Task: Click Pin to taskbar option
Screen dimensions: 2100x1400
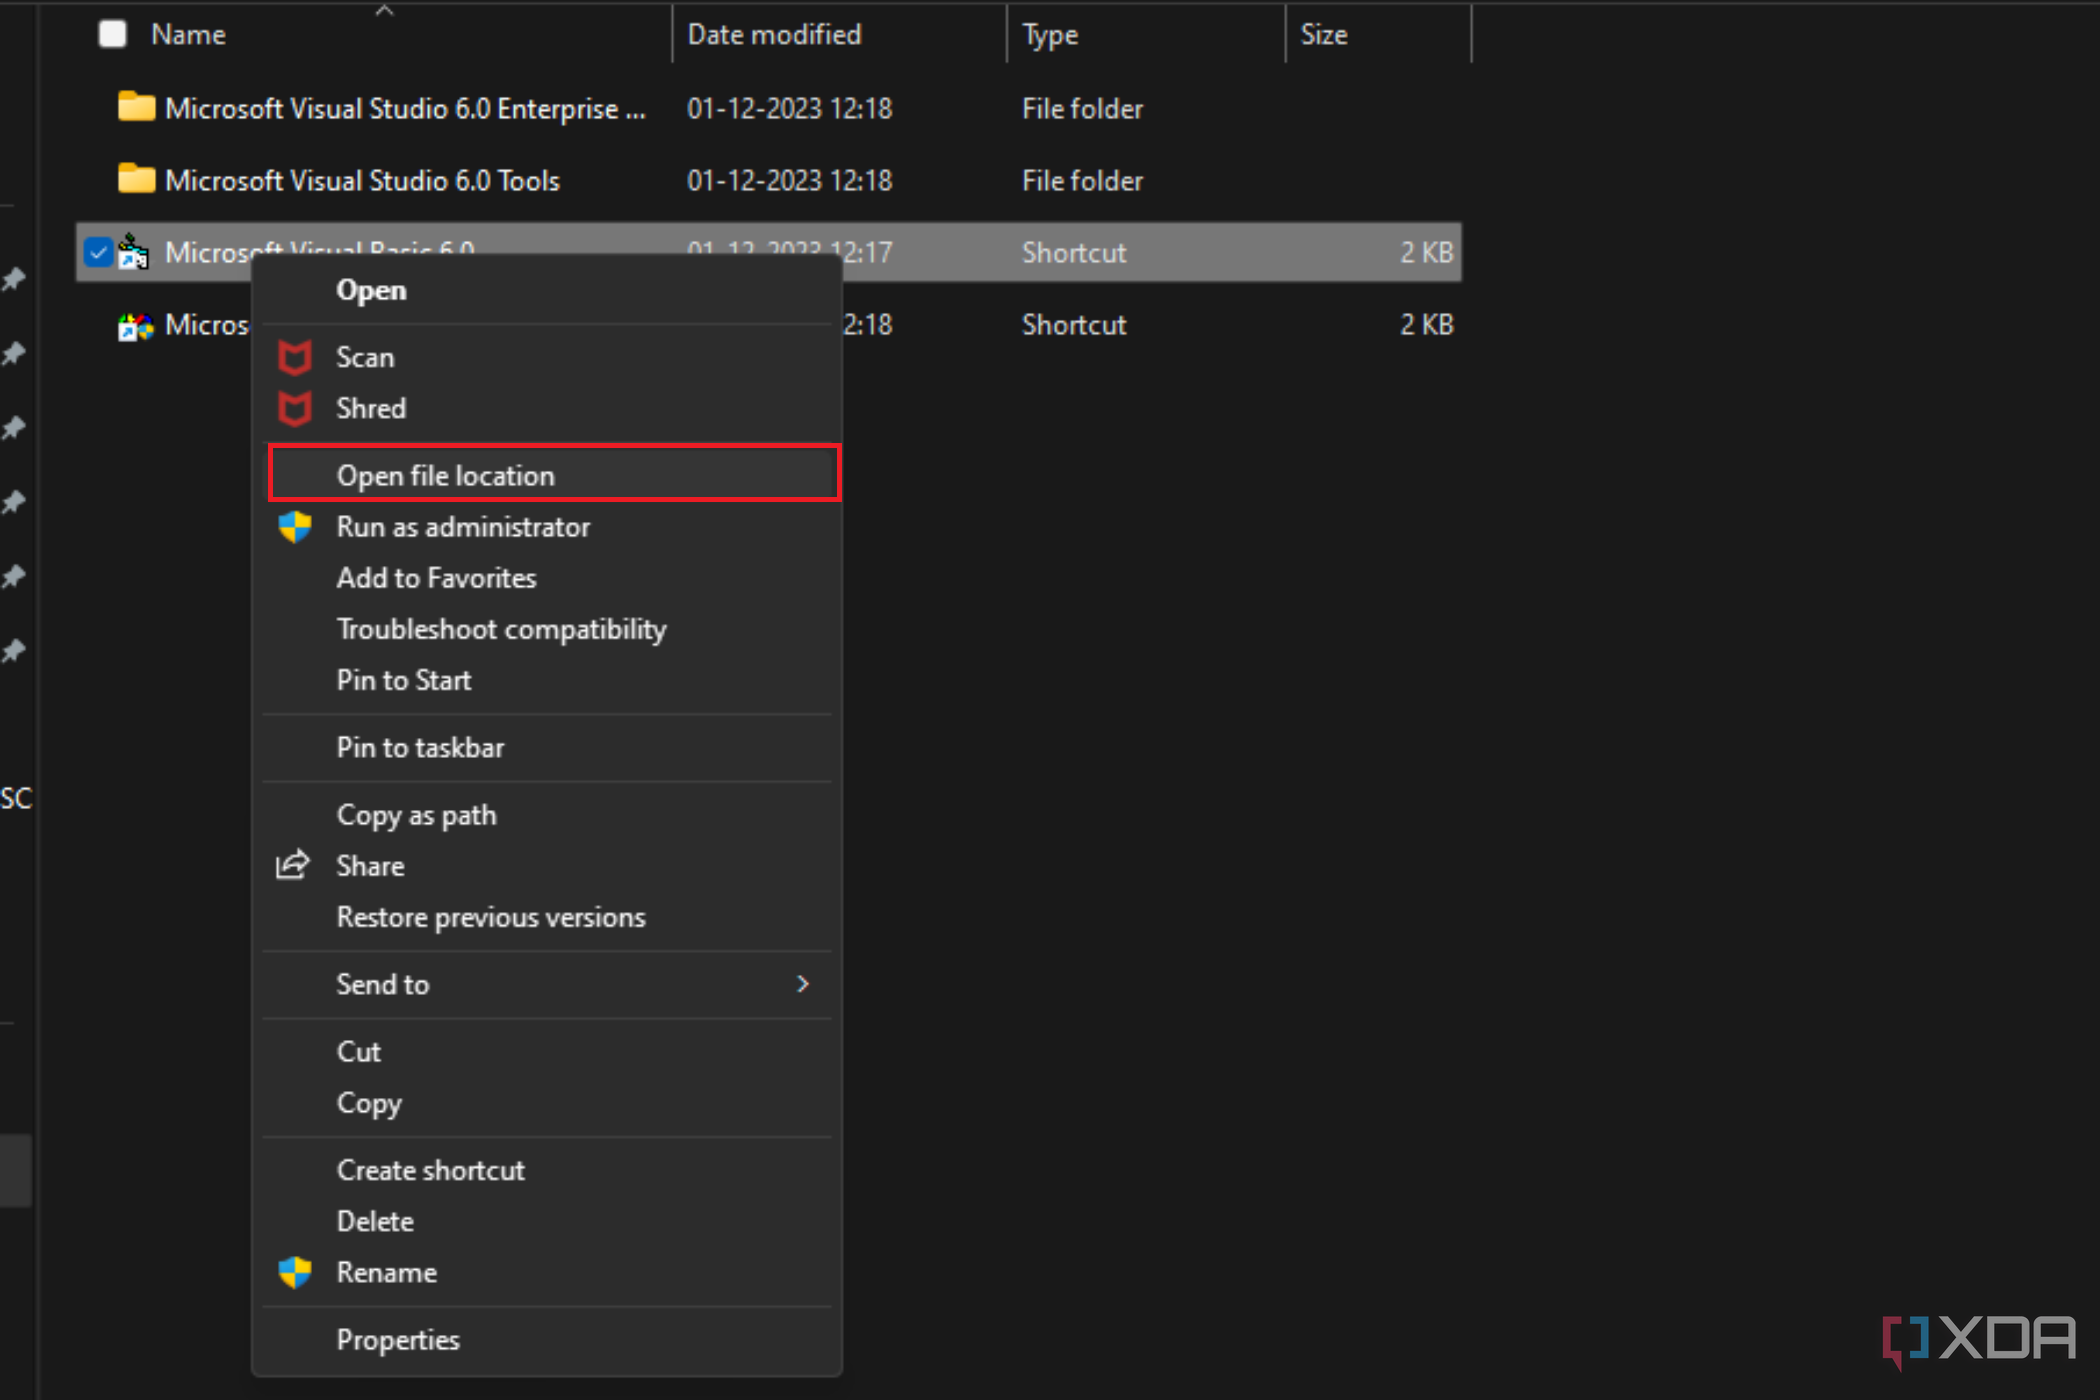Action: point(419,745)
